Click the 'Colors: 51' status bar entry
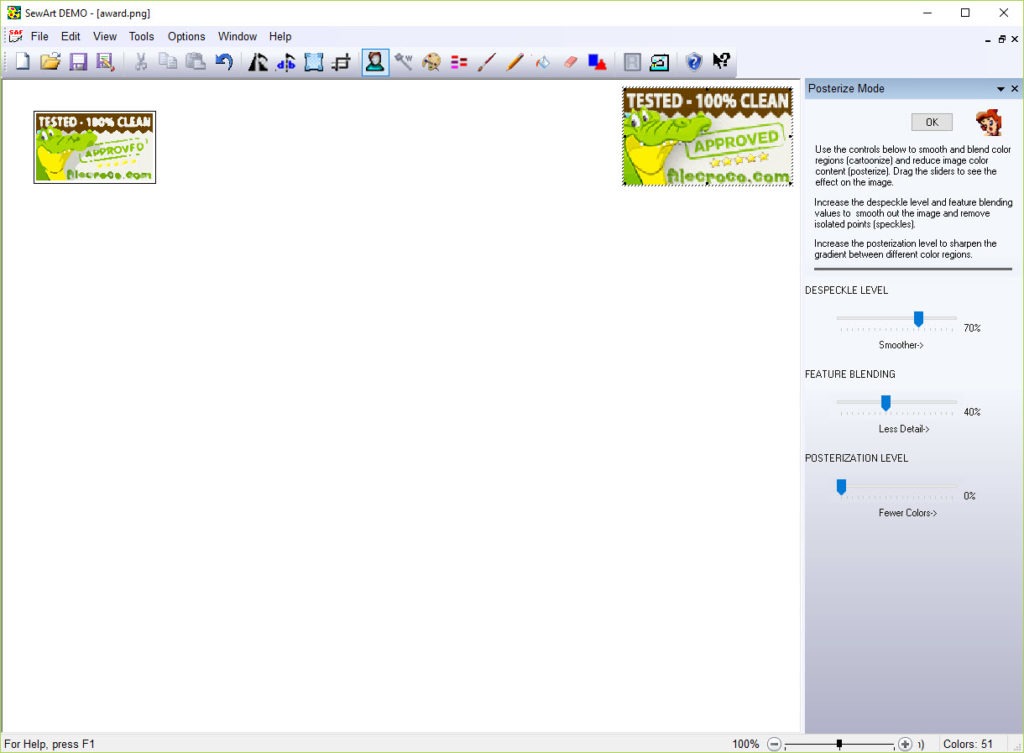 point(968,744)
